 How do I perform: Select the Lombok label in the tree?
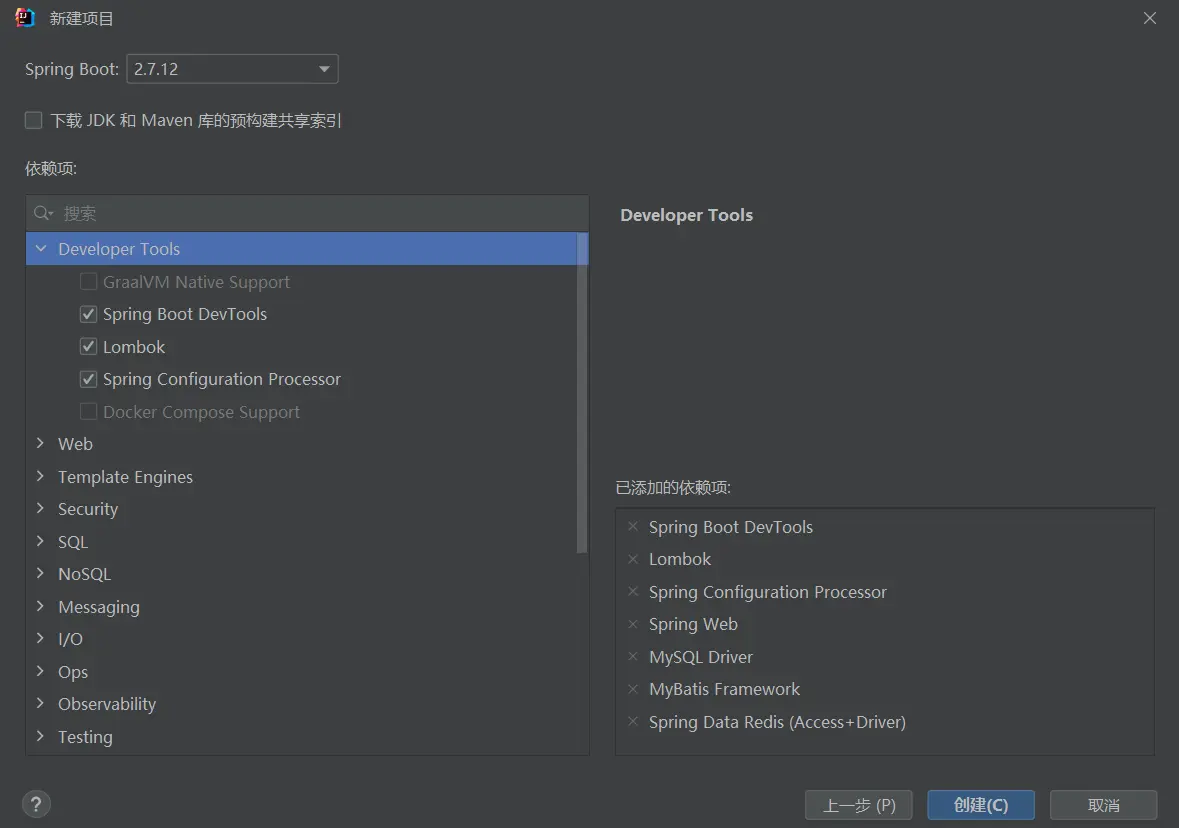pos(134,347)
